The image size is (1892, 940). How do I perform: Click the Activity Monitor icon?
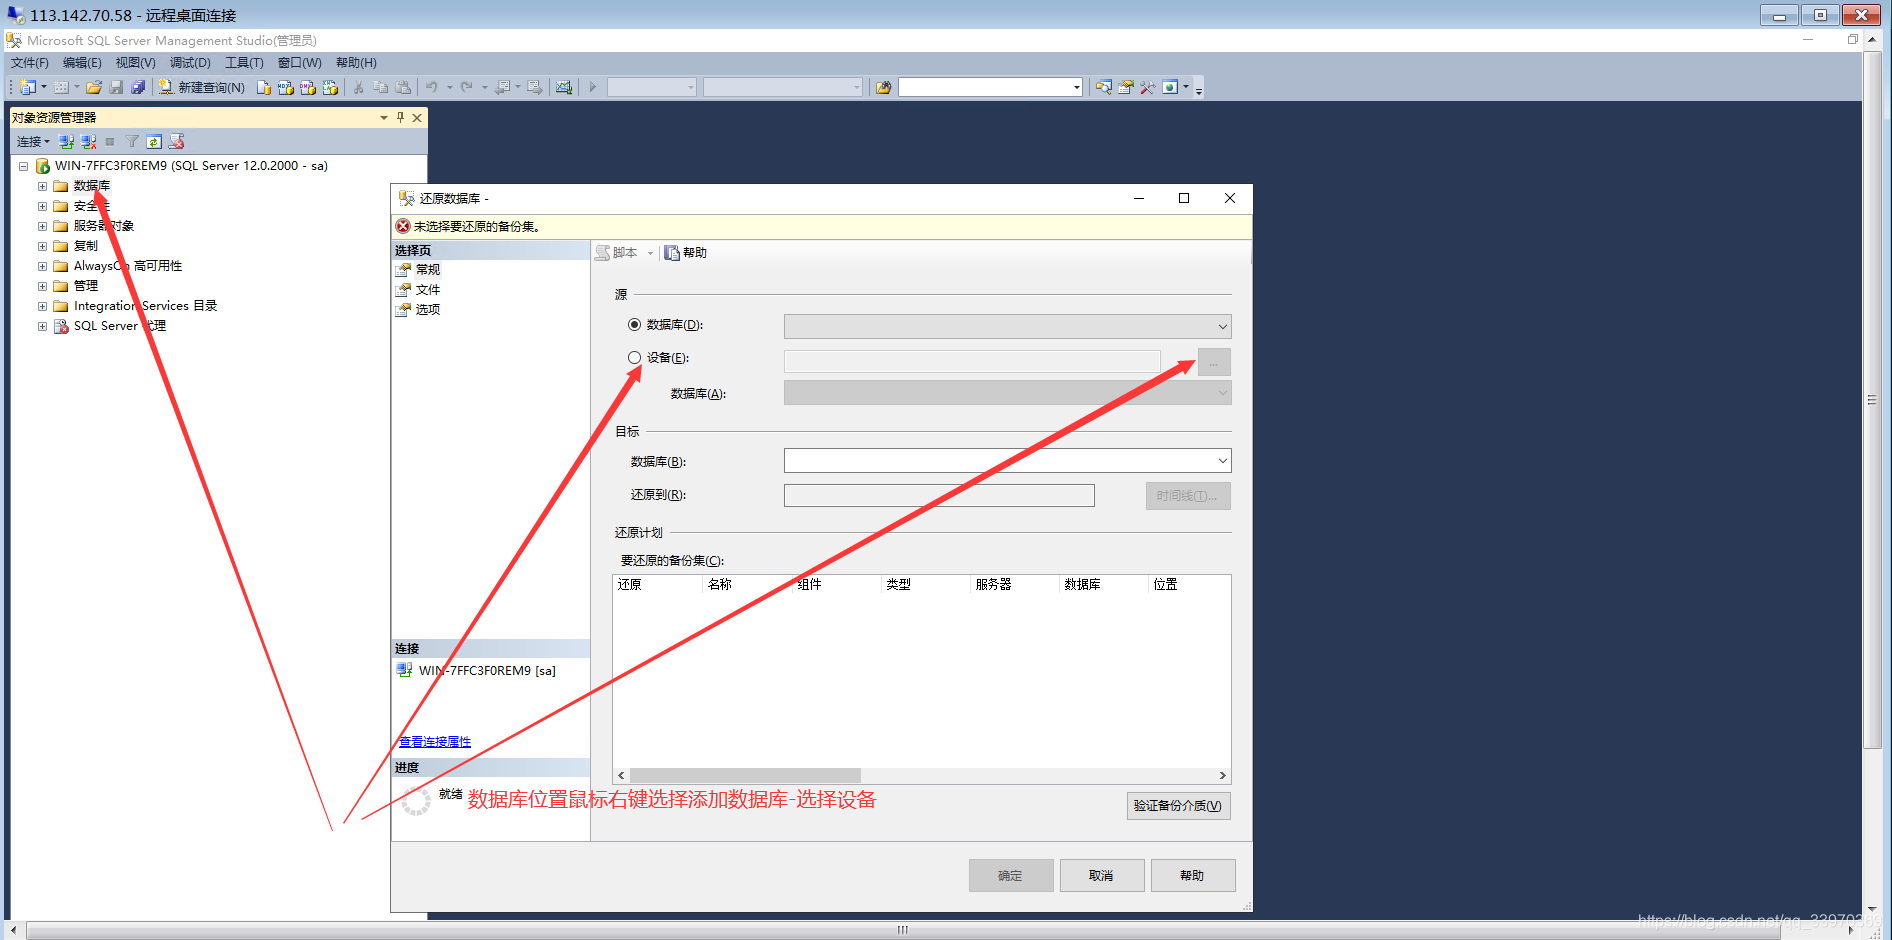click(564, 87)
